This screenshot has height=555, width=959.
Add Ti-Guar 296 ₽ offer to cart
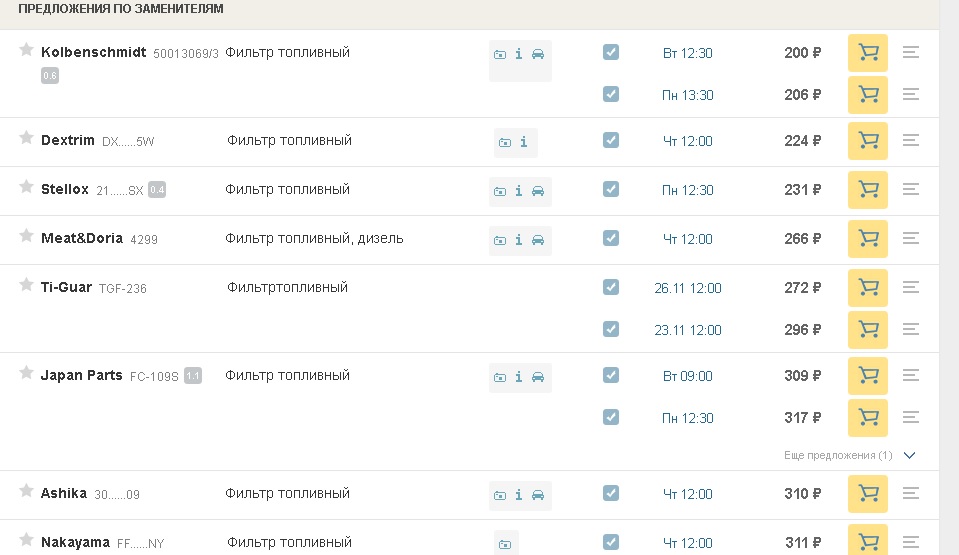coord(867,329)
